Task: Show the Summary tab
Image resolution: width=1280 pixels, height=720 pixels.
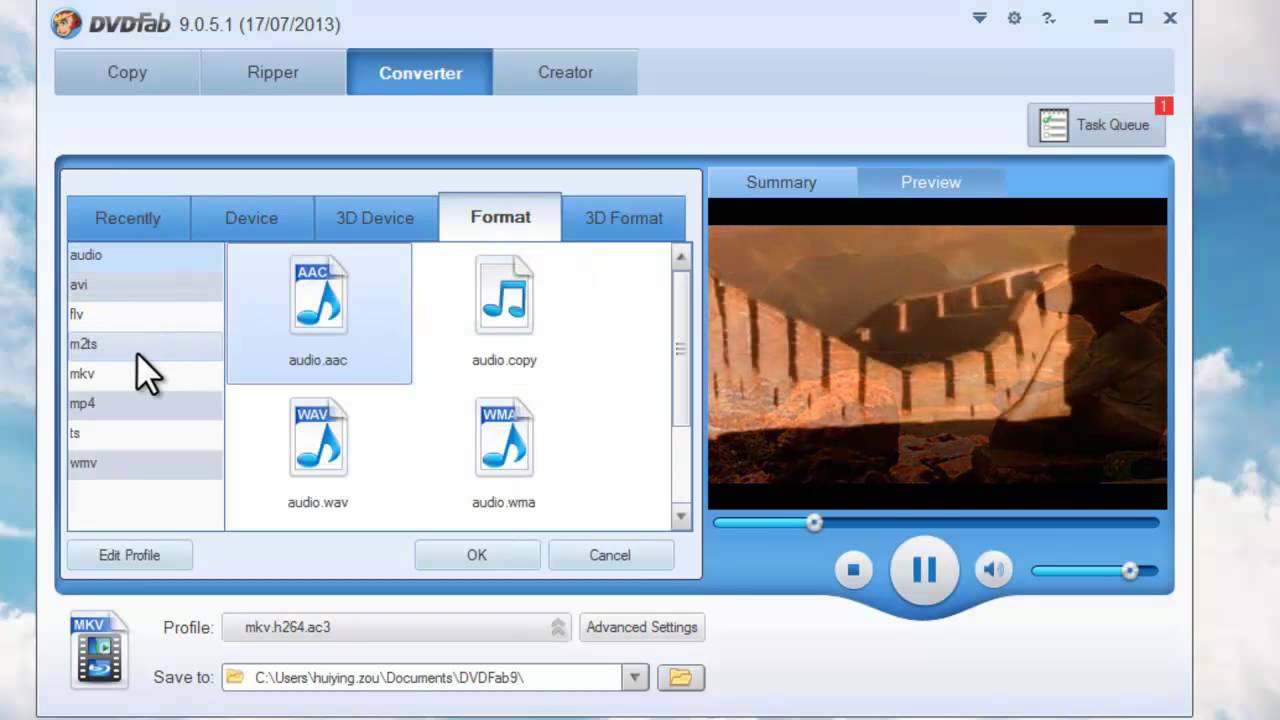Action: [782, 182]
